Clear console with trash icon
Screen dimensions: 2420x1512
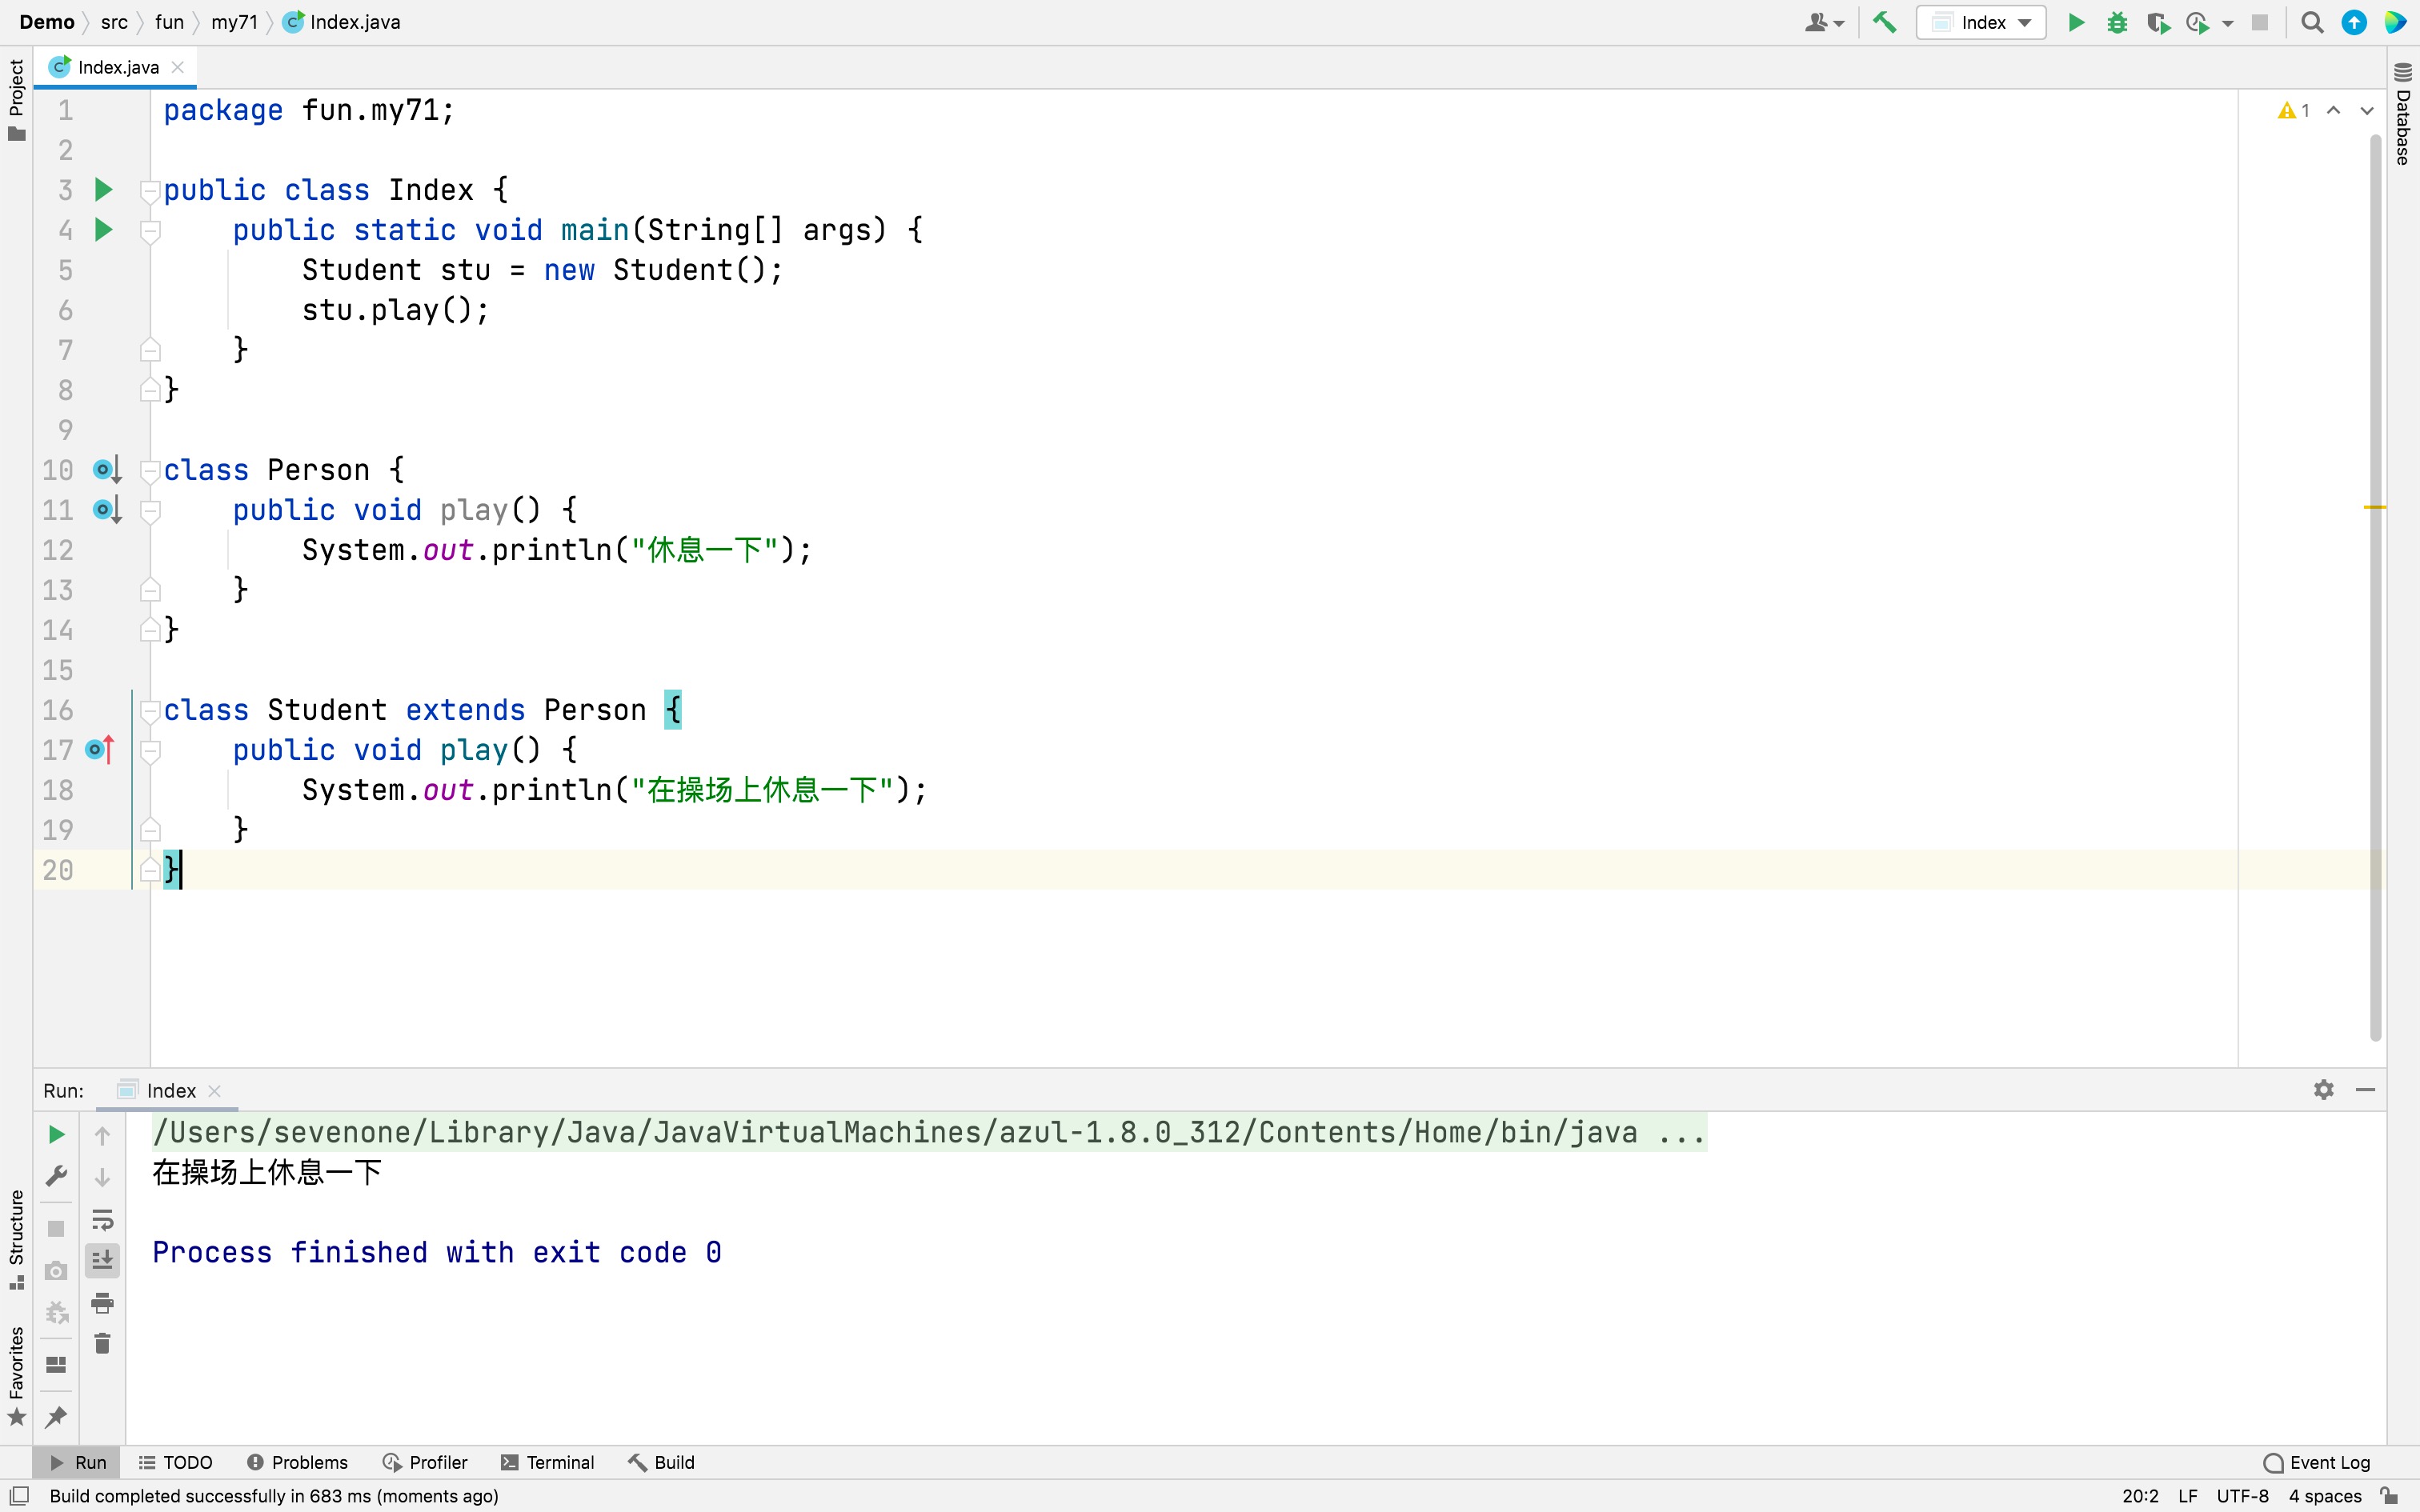click(x=102, y=1343)
